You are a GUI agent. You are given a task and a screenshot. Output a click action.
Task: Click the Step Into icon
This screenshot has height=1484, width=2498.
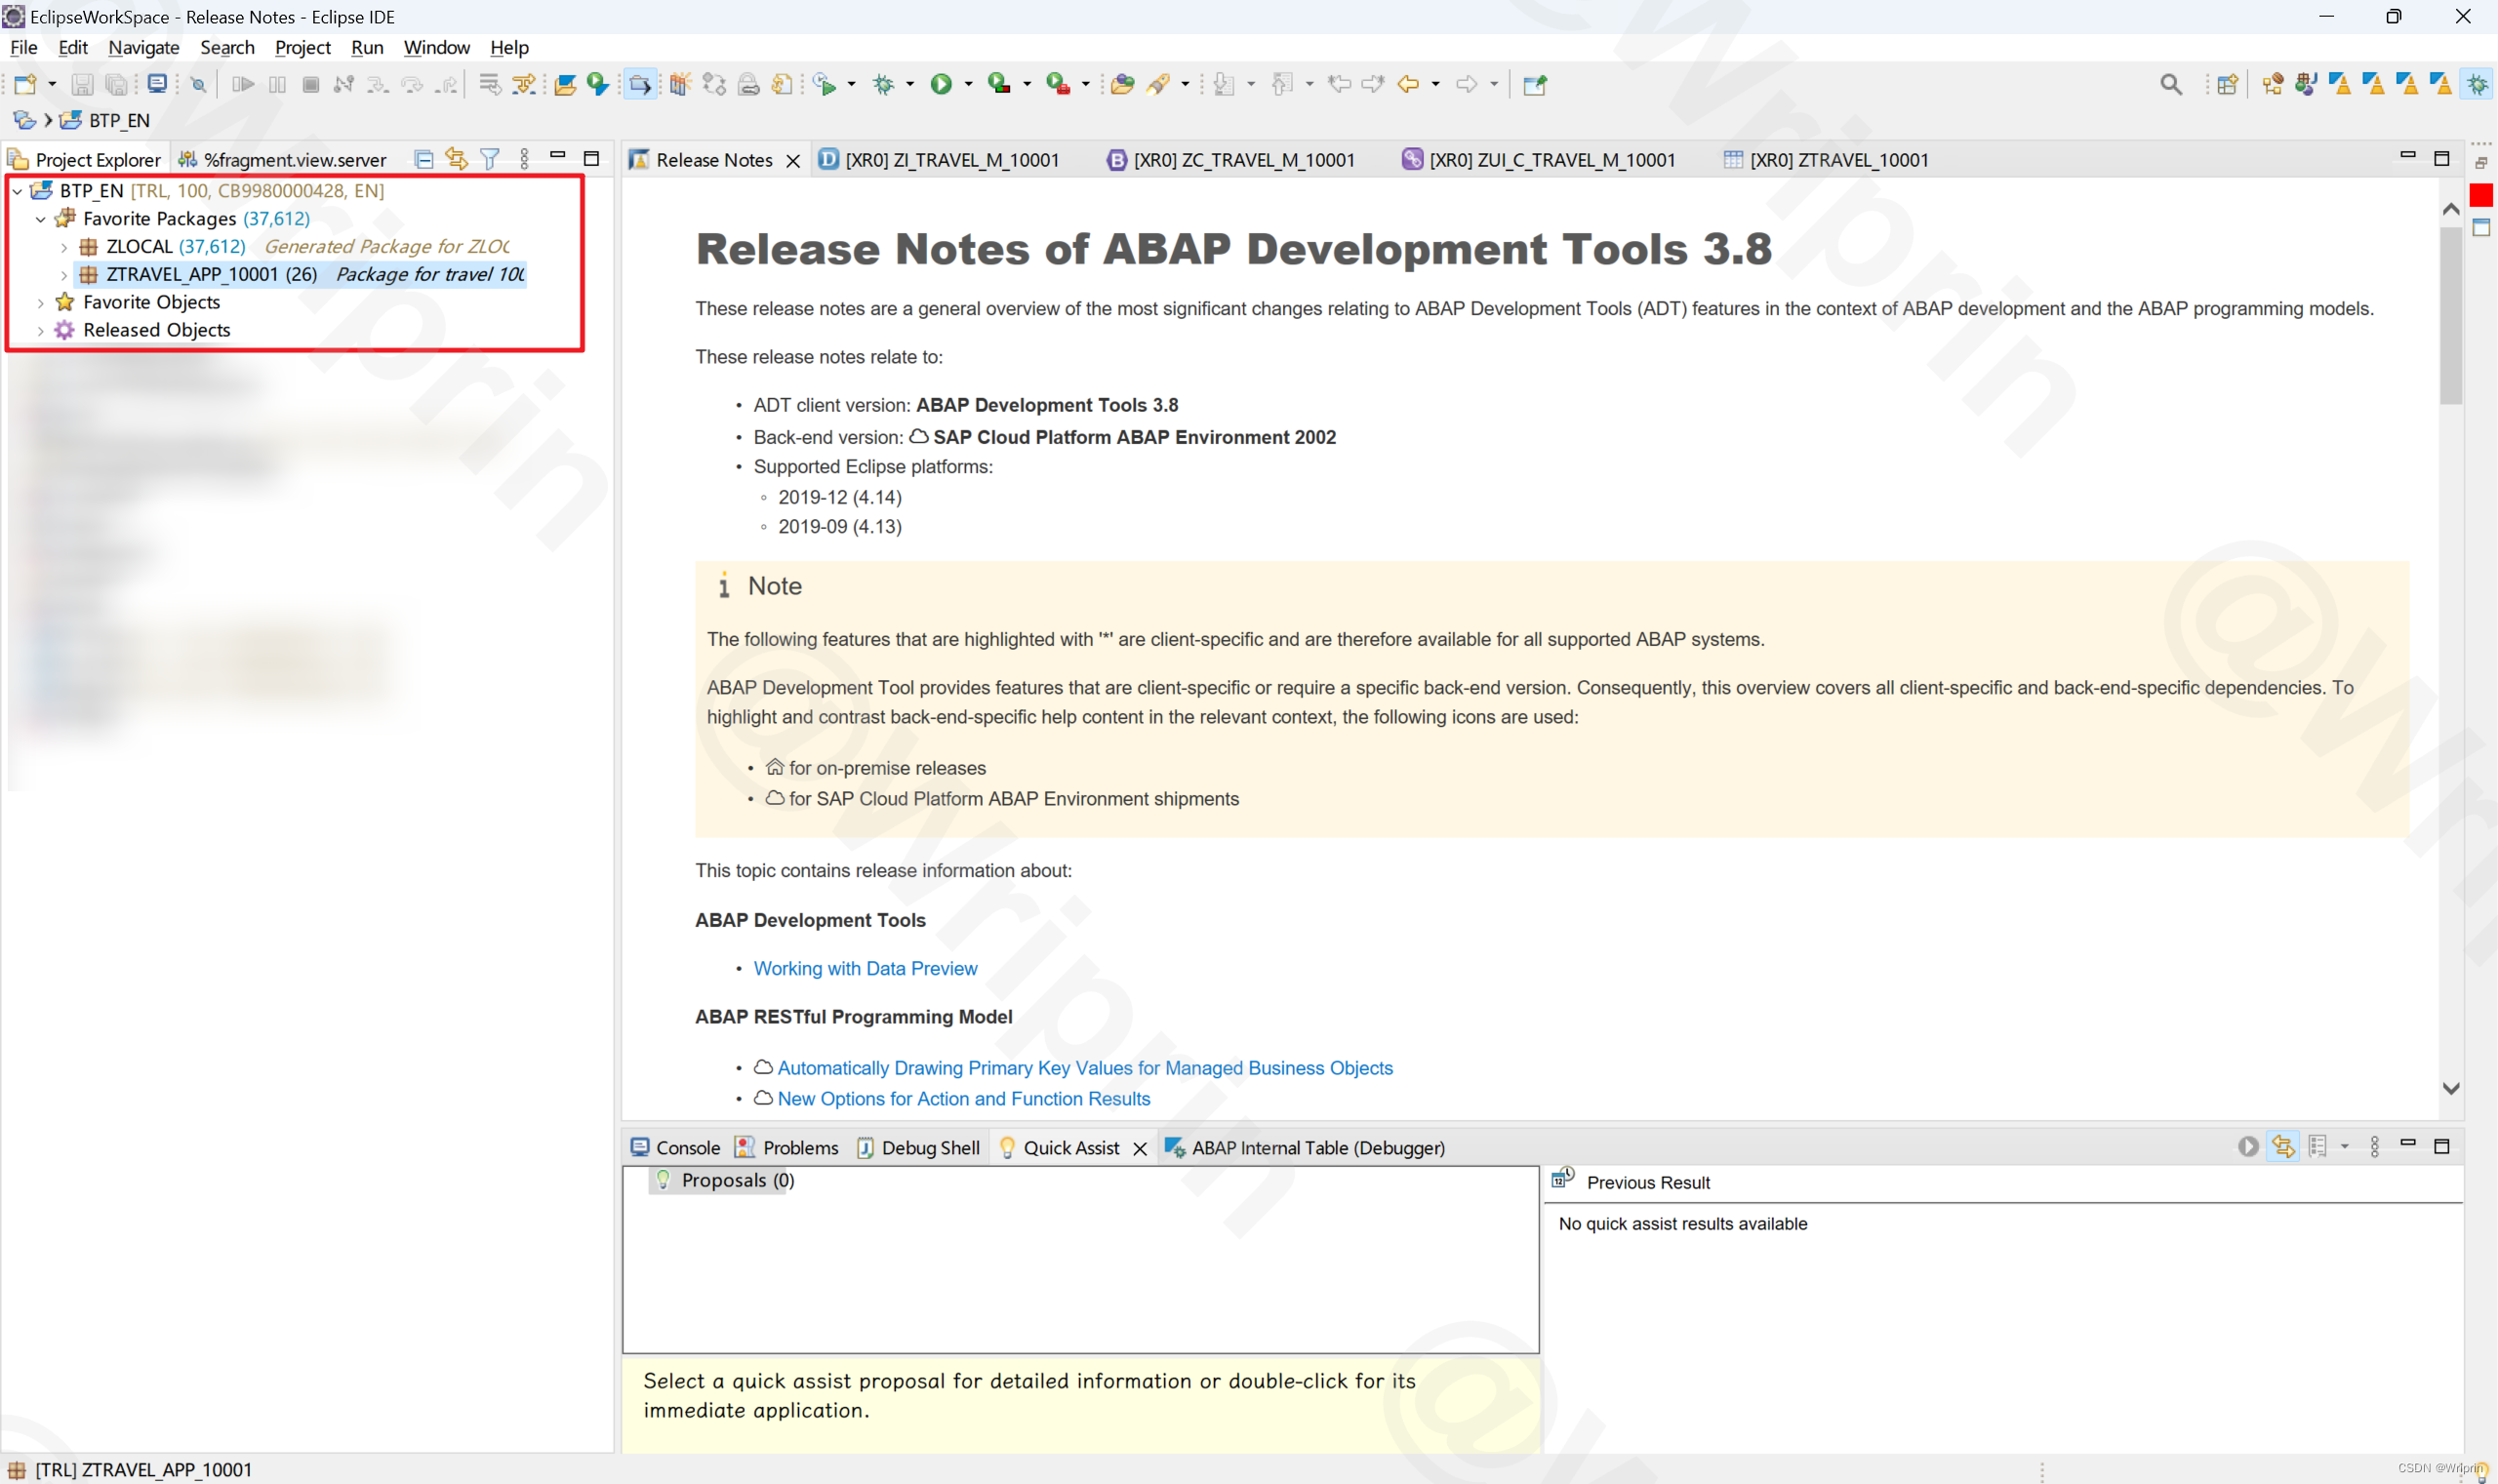[x=377, y=84]
